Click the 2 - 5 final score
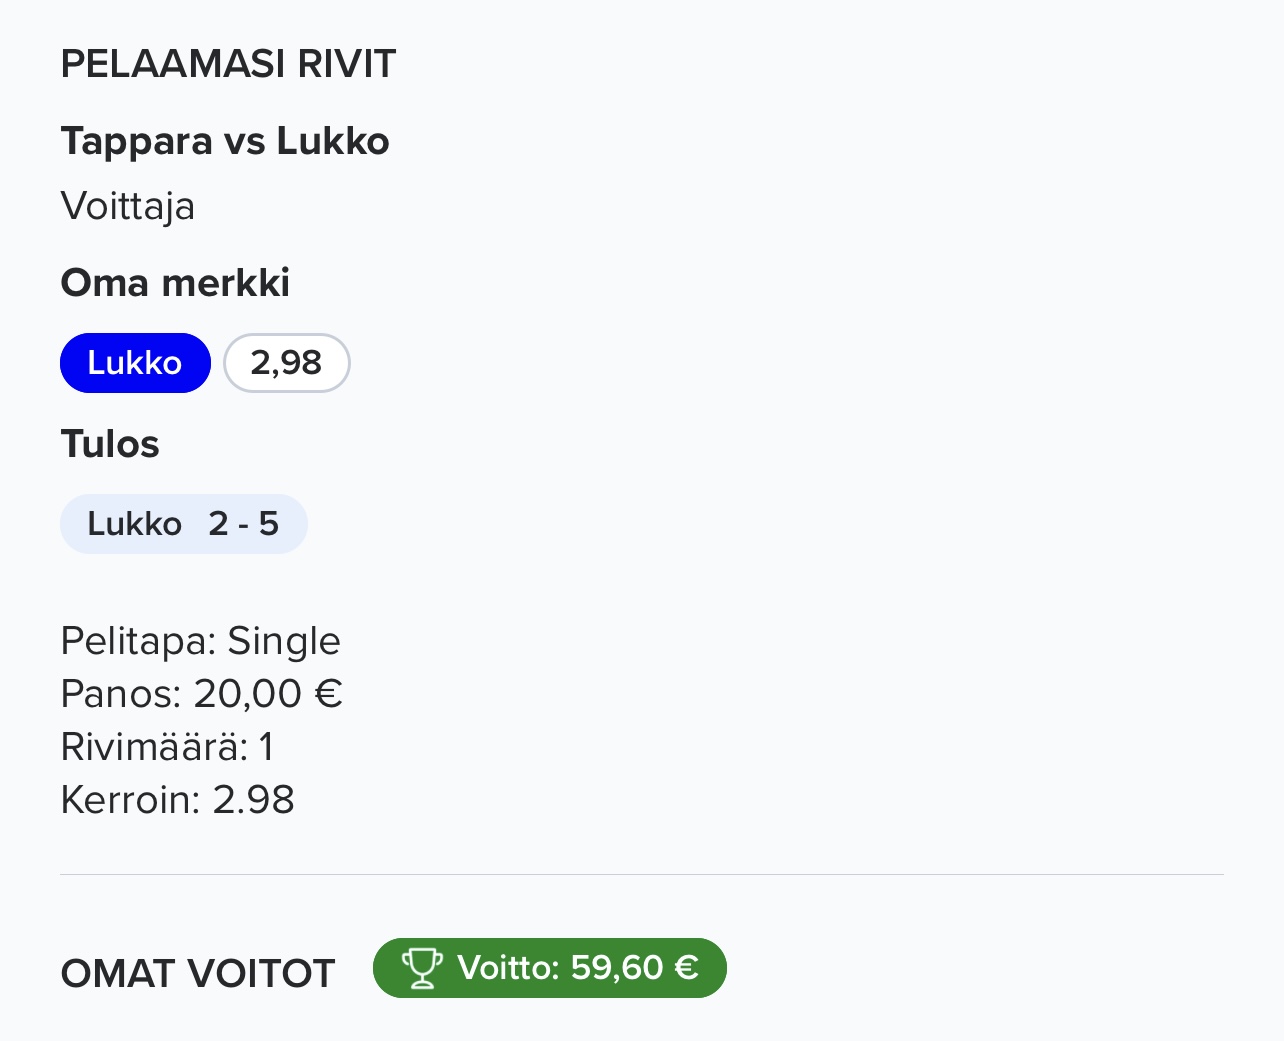The width and height of the screenshot is (1284, 1041). [244, 524]
